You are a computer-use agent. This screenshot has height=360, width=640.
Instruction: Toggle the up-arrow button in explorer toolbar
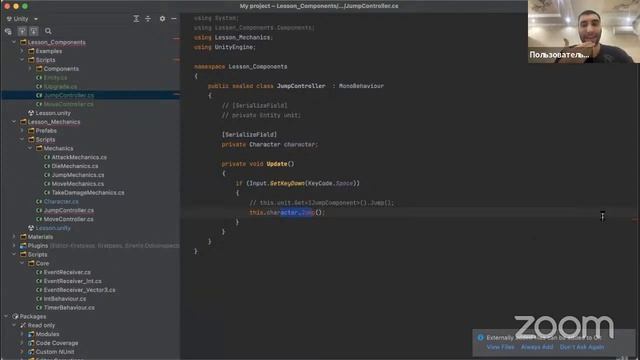click(x=22, y=31)
